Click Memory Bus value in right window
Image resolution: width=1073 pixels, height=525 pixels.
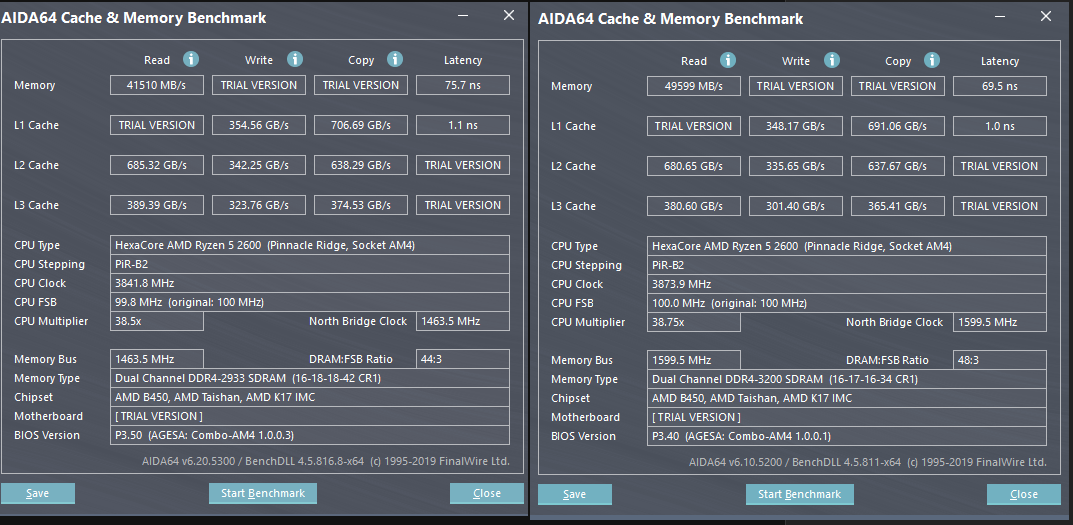coord(694,360)
